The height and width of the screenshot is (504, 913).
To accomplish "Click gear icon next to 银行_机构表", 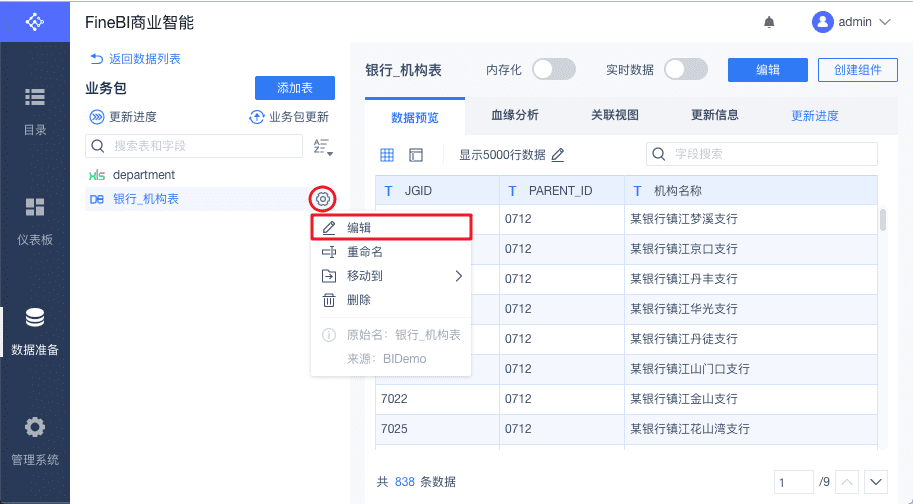I will point(323,199).
